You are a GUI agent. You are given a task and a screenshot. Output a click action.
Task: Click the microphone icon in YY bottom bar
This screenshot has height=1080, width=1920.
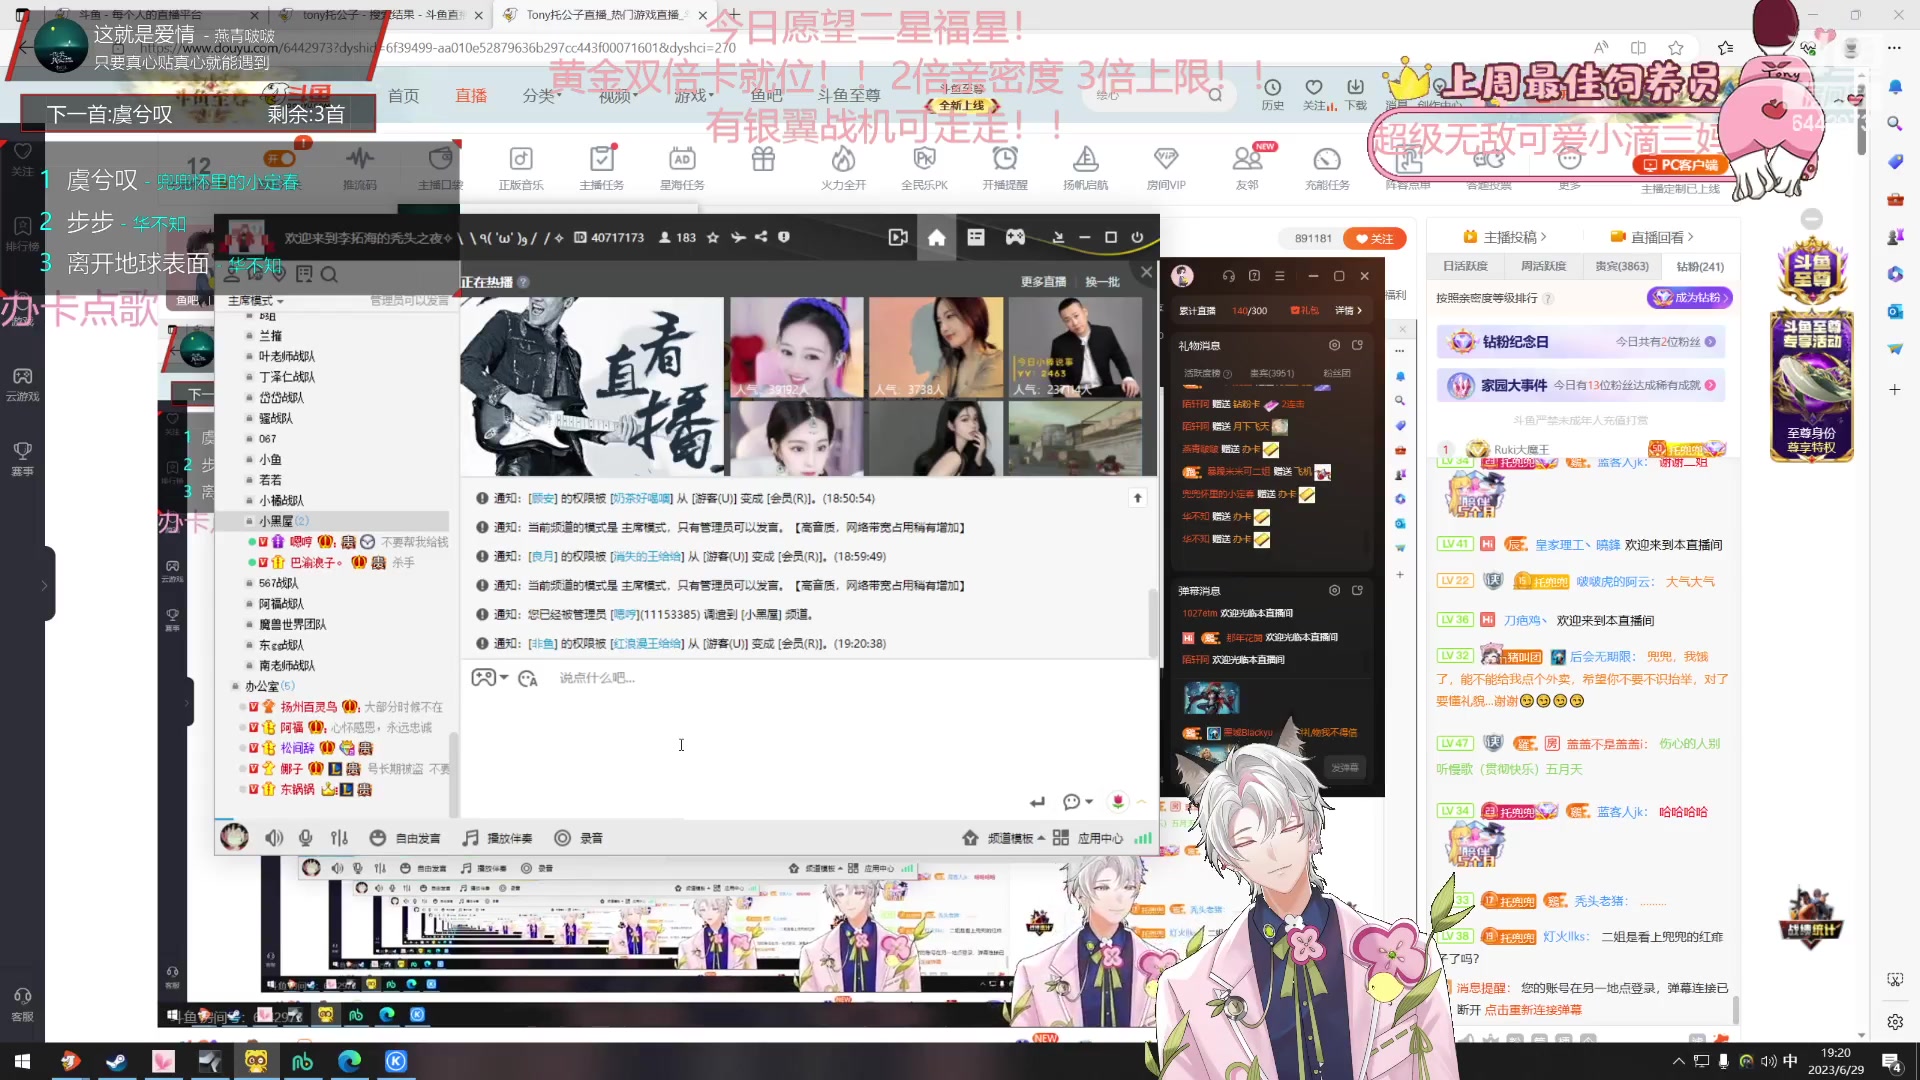pos(306,838)
